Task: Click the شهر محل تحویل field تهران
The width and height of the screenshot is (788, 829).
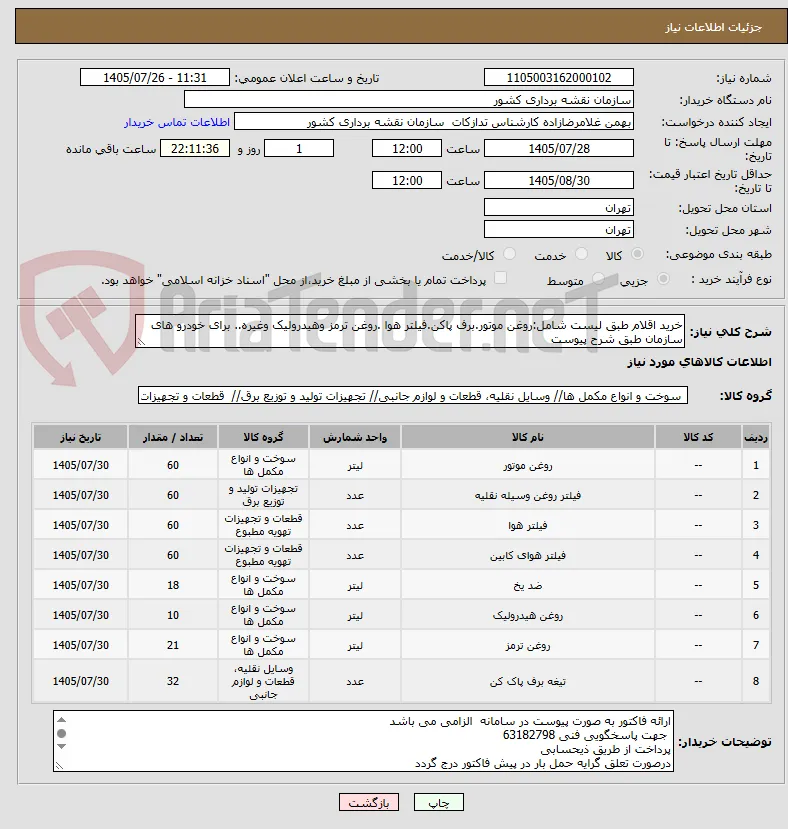Action: click(558, 230)
